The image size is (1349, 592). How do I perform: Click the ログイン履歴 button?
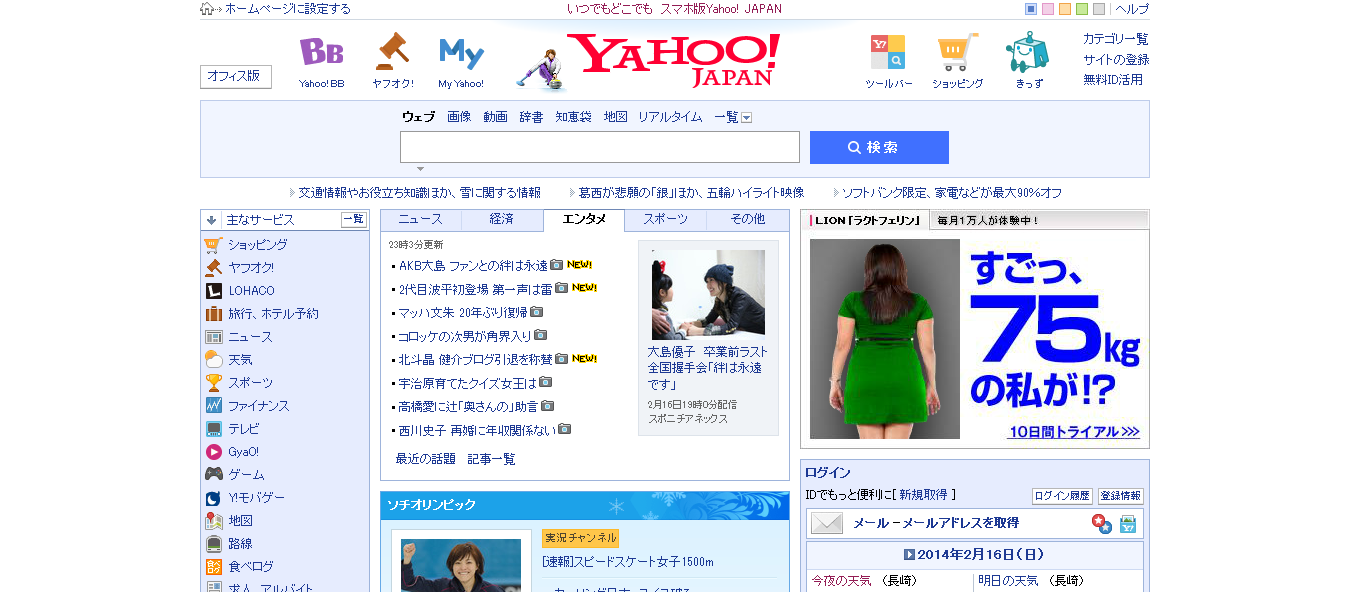point(1062,496)
